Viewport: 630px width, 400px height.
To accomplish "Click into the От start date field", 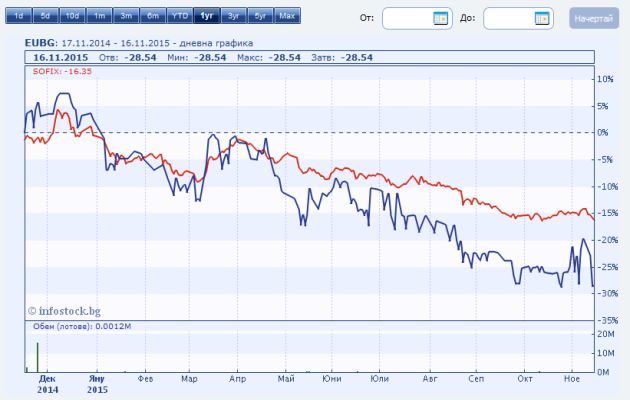I will click(406, 18).
